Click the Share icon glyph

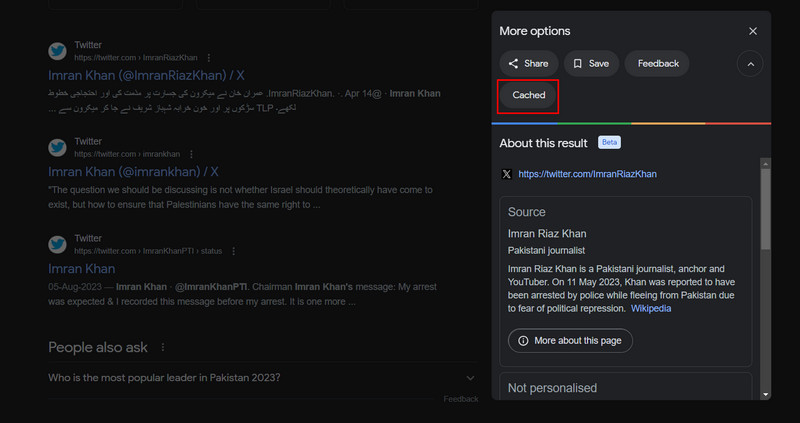click(513, 64)
